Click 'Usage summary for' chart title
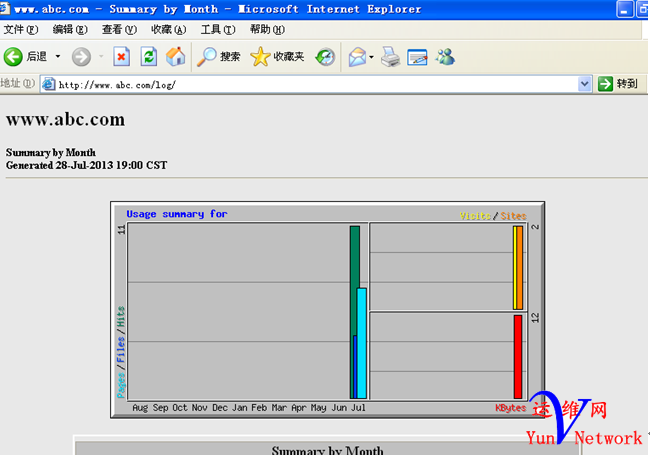 tap(177, 214)
